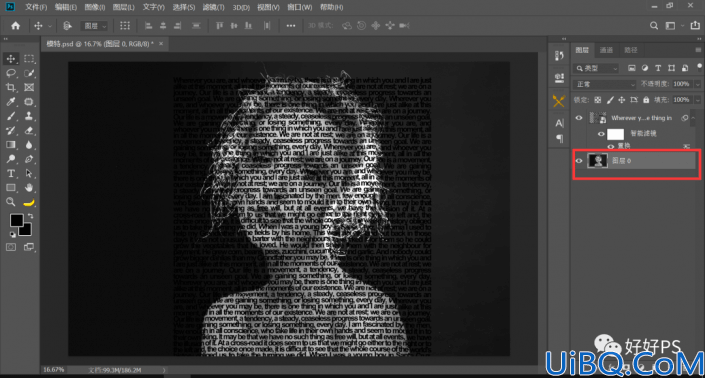Toggle visibility of 图层 0
The height and width of the screenshot is (378, 705).
579,160
